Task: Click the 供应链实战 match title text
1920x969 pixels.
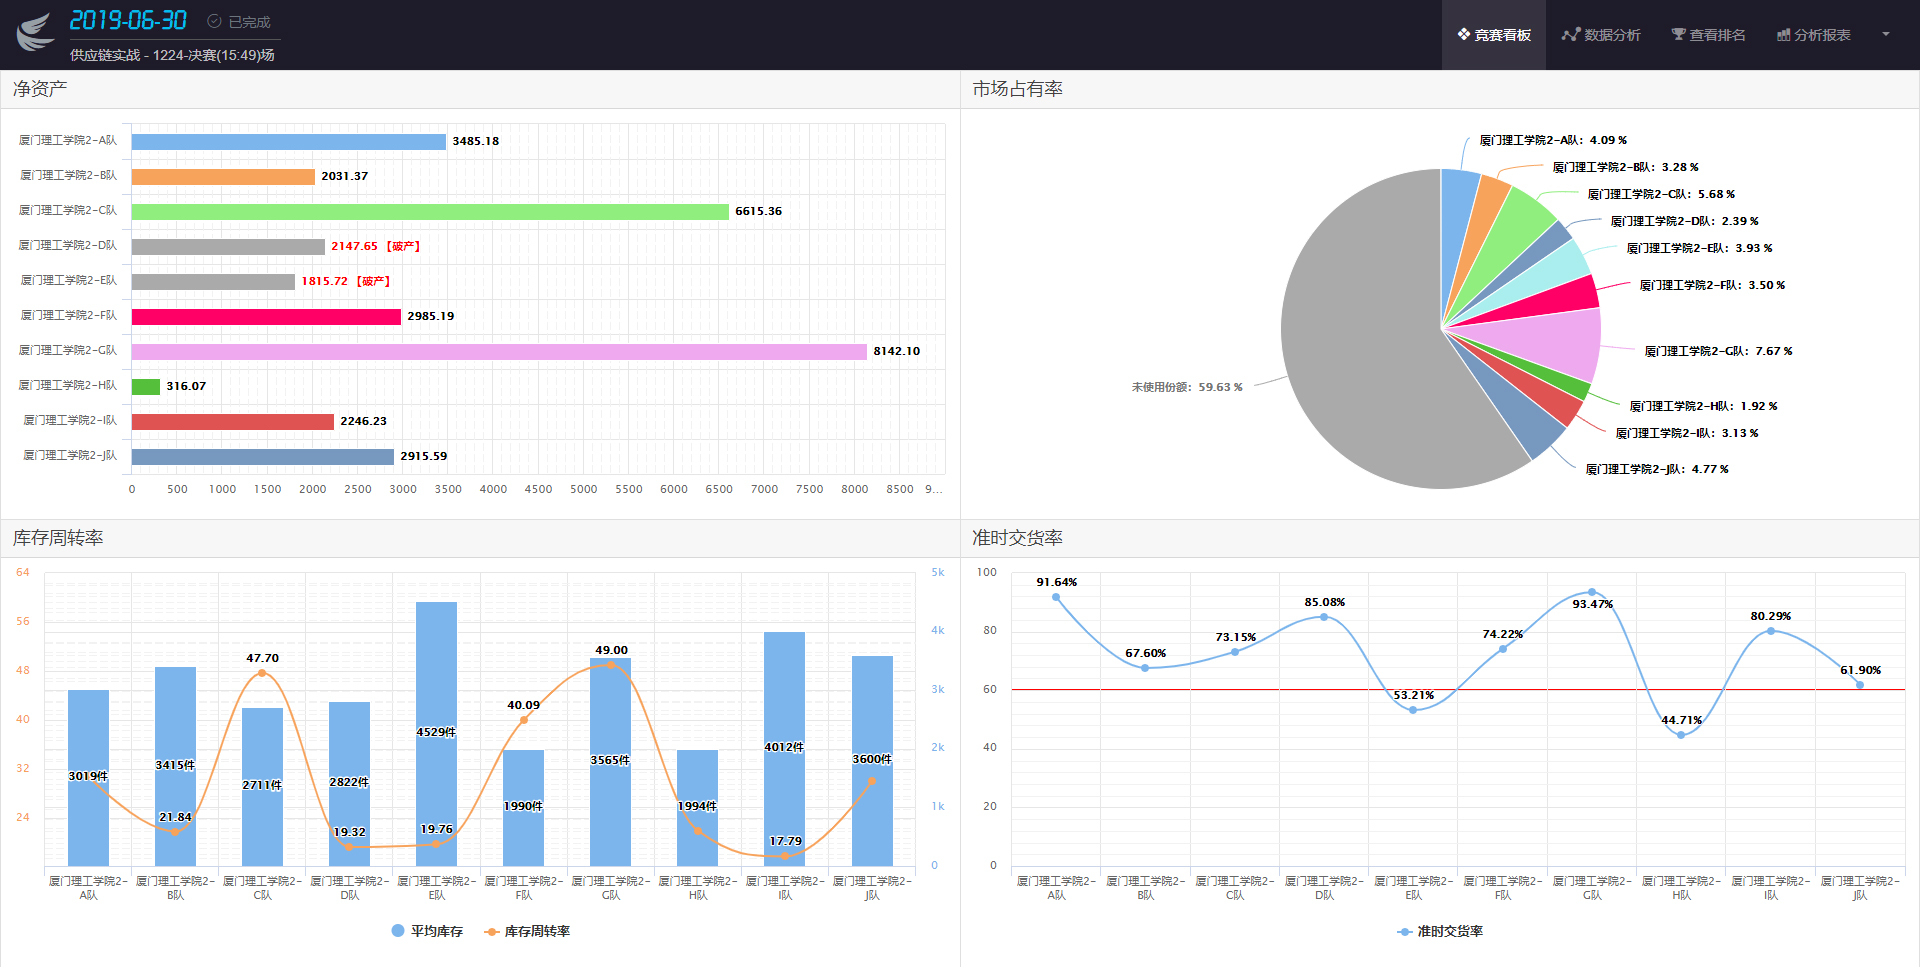Action: point(172,55)
